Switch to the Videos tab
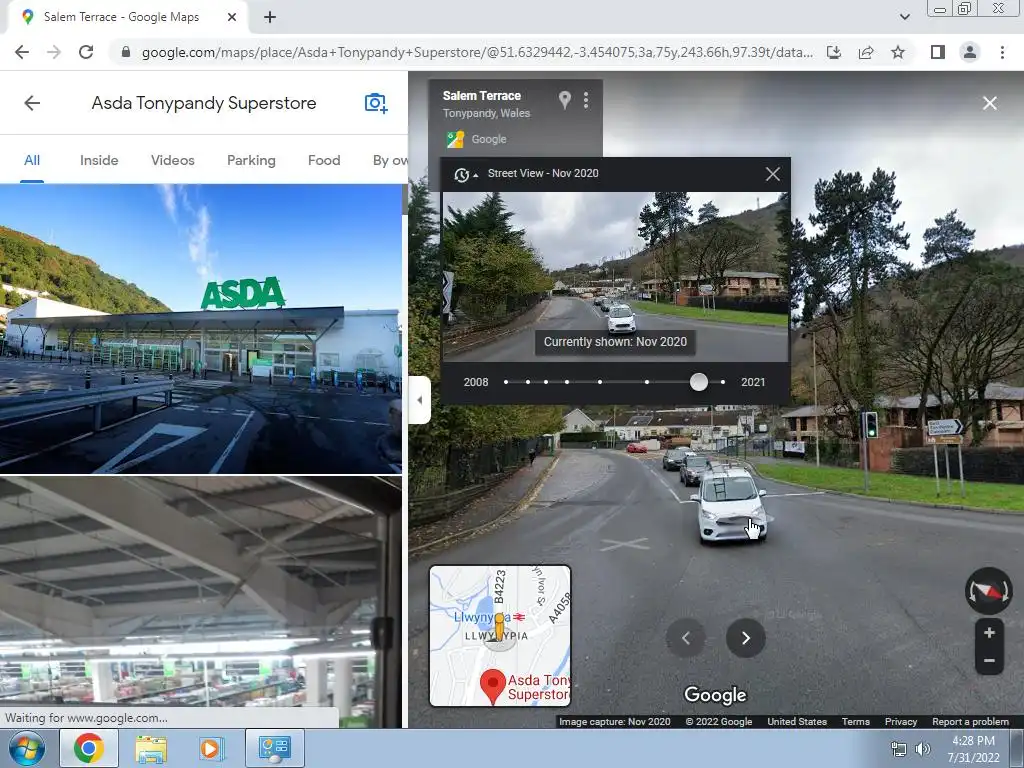Screen dimensions: 1024x768 click(172, 160)
